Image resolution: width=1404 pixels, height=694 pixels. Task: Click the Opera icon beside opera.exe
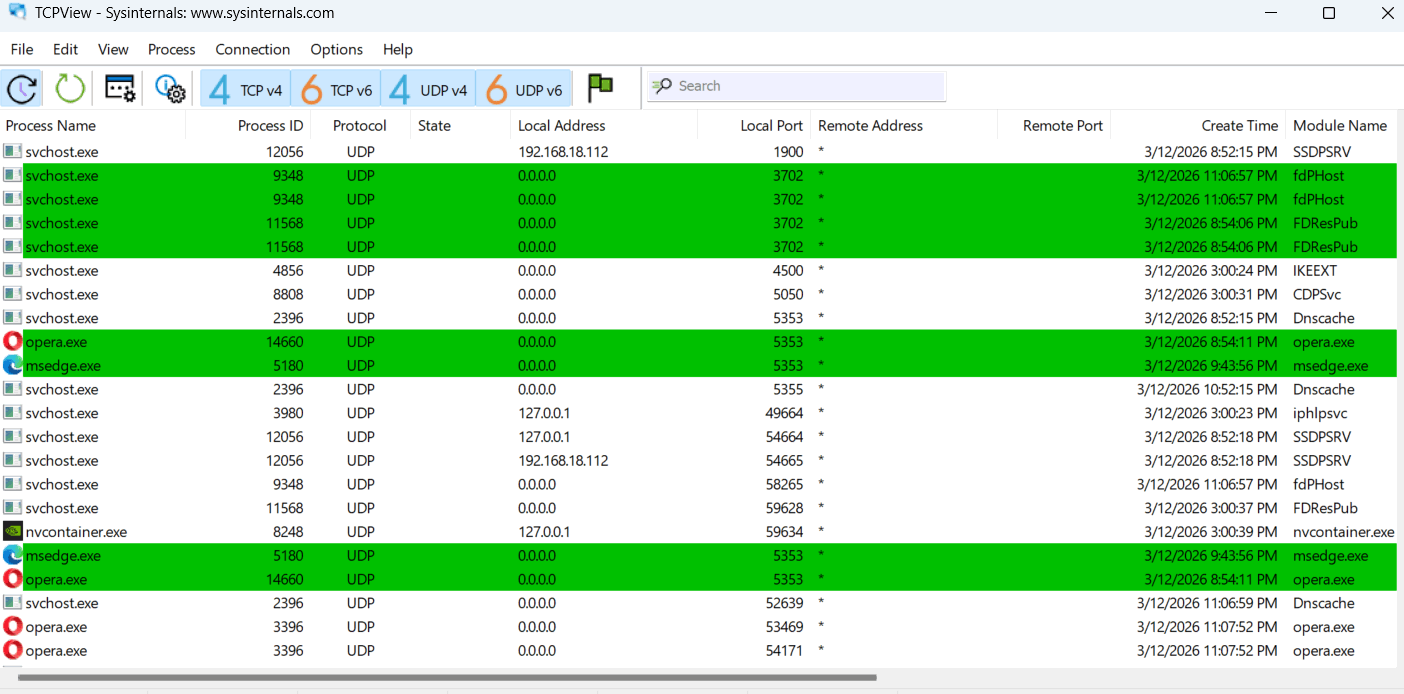pyautogui.click(x=11, y=341)
